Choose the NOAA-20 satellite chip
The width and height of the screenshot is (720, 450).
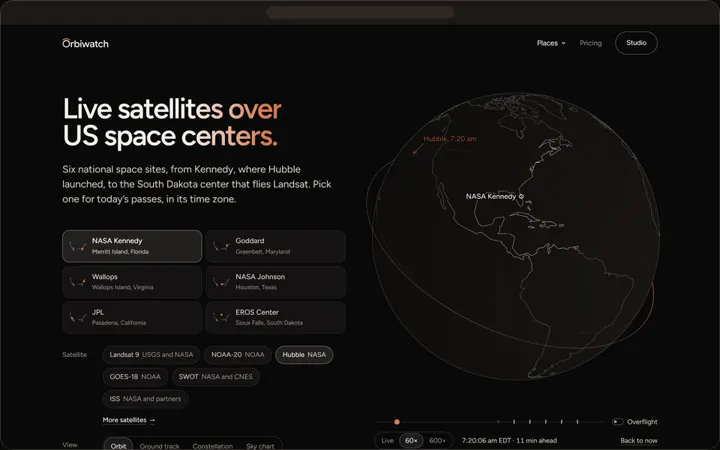coord(237,354)
